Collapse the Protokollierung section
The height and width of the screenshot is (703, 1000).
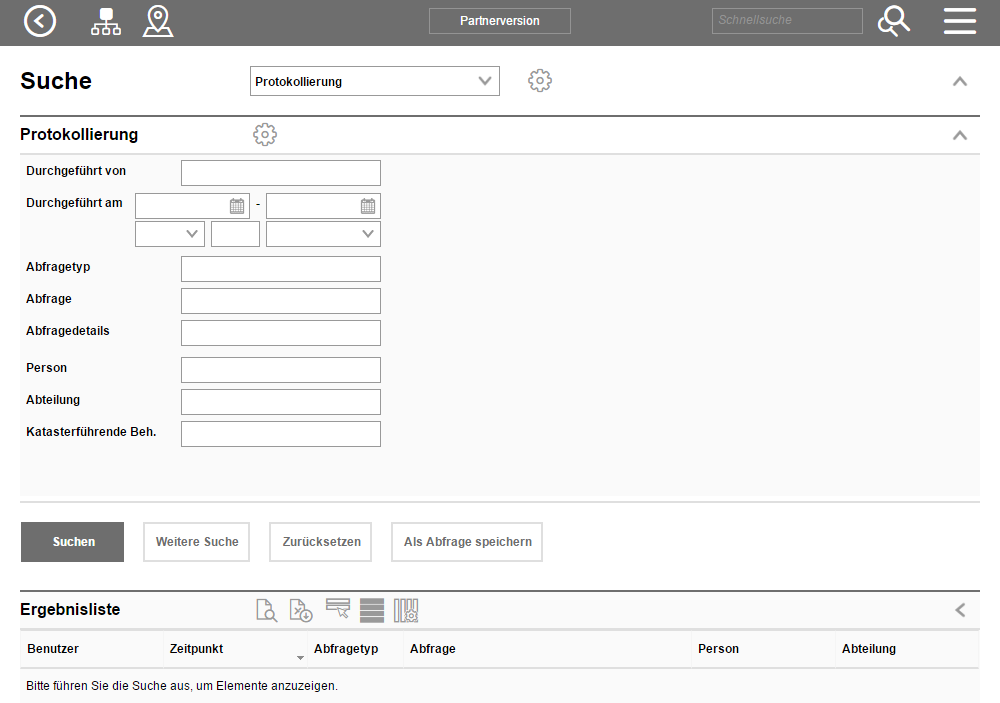point(959,135)
